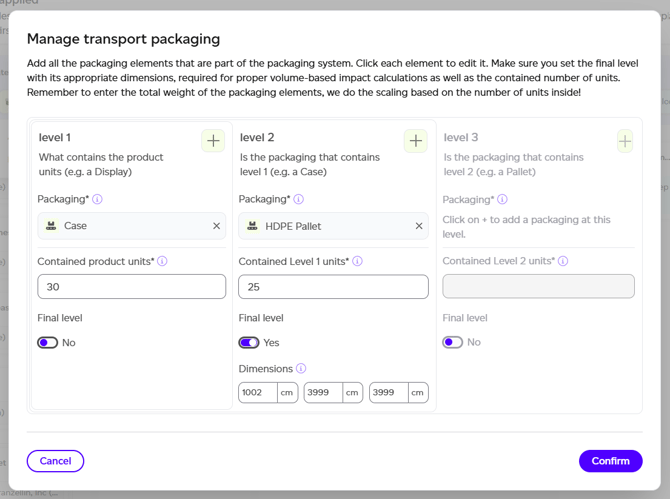The width and height of the screenshot is (670, 499).
Task: Enable Final level toggle for level 1
Action: [47, 343]
